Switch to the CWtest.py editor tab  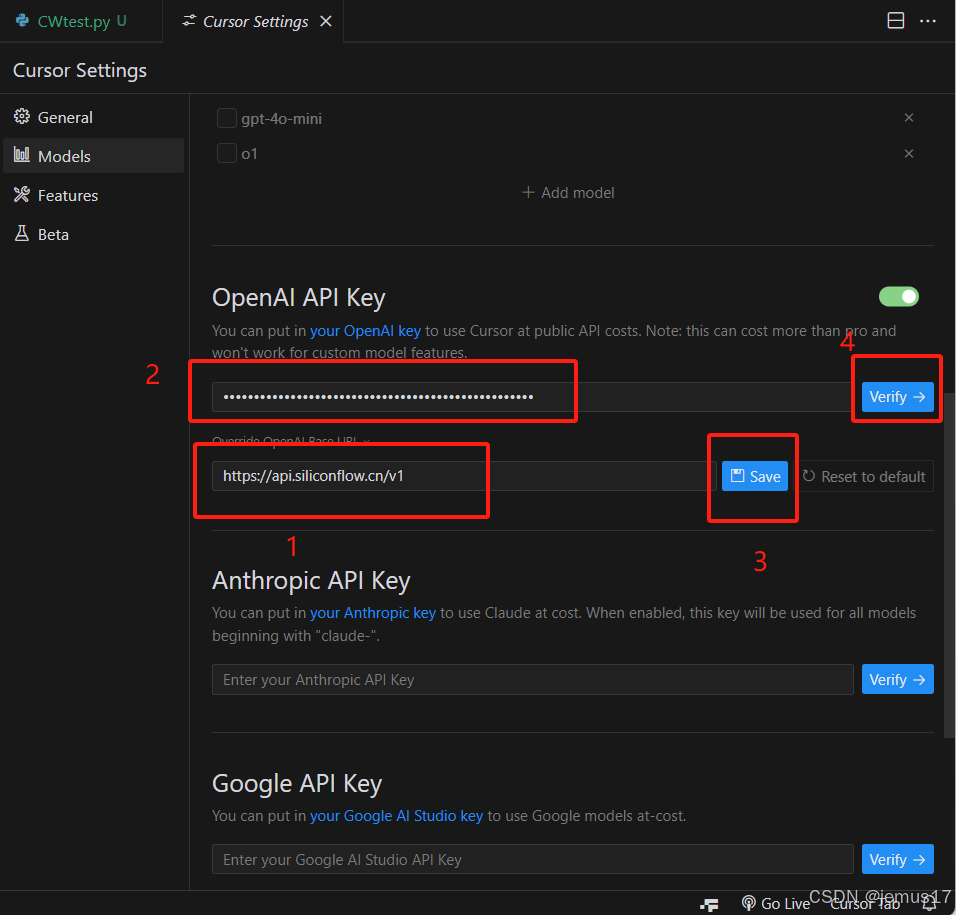tap(80, 21)
